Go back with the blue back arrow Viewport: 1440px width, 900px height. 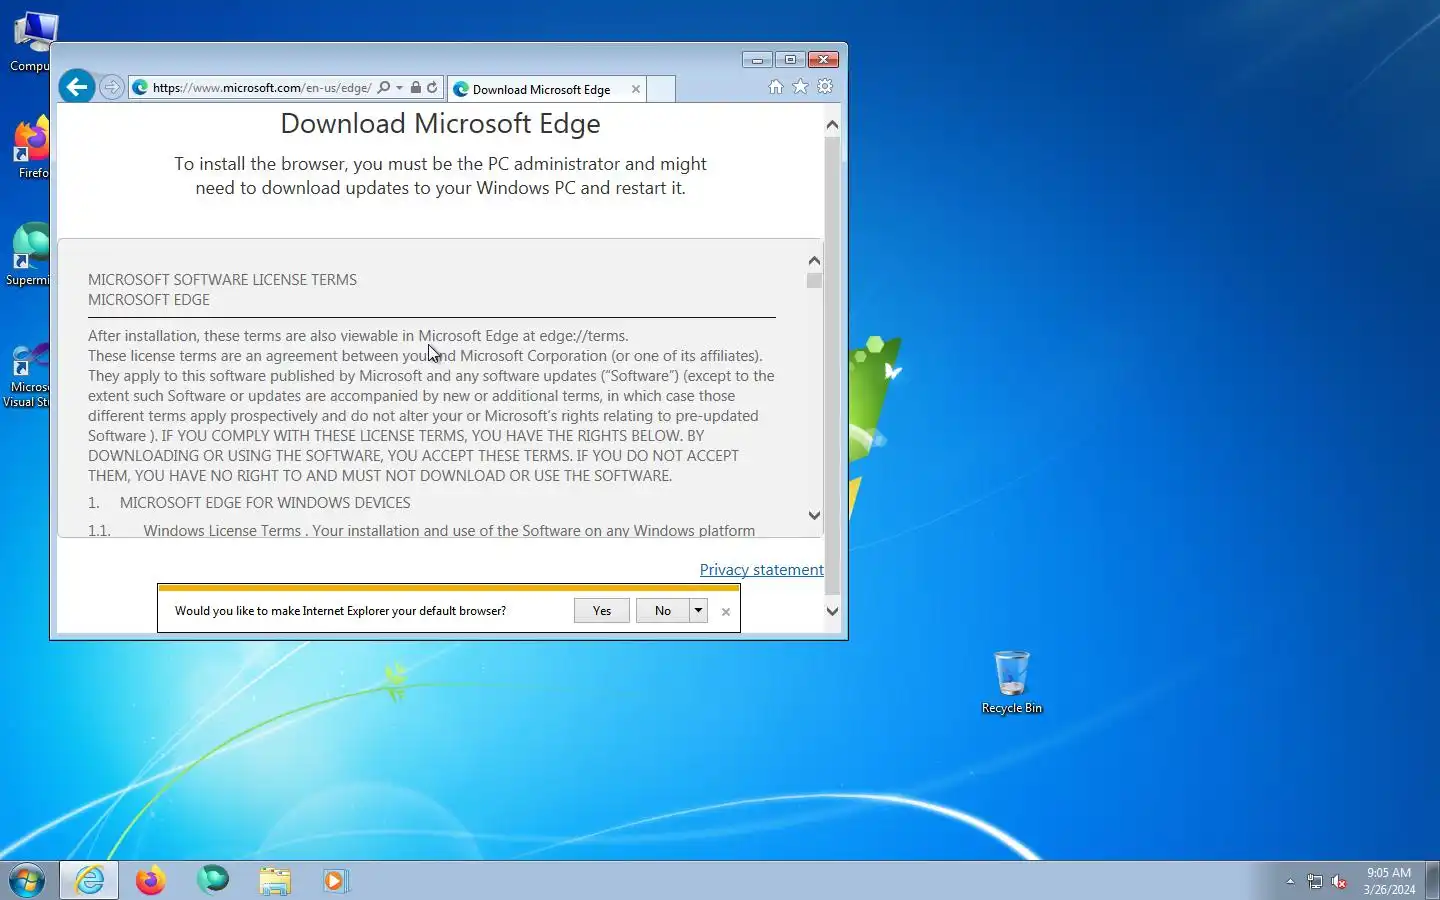click(77, 87)
